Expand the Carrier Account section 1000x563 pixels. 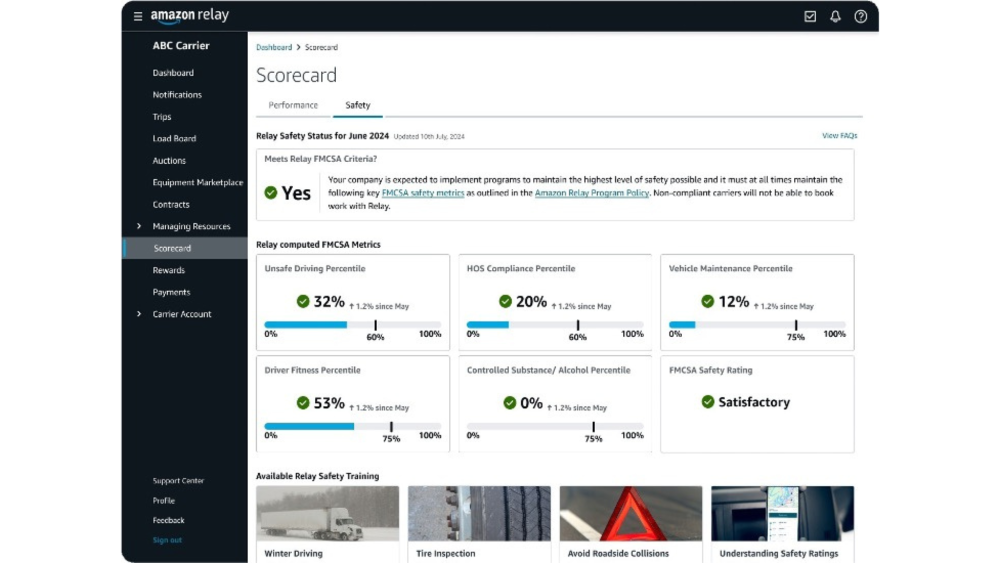(139, 314)
